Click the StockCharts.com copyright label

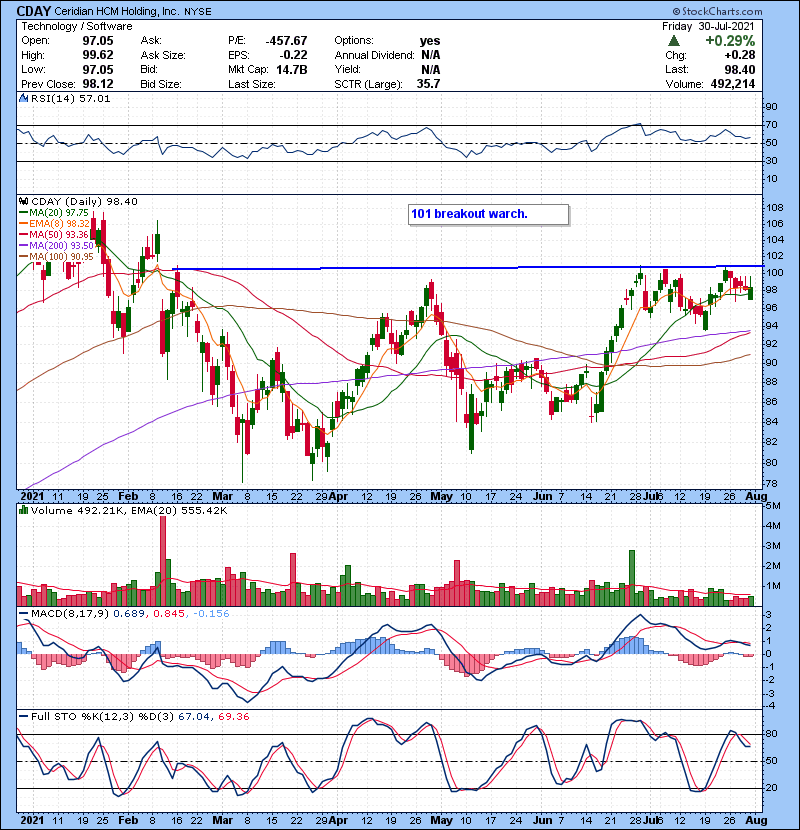[717, 11]
